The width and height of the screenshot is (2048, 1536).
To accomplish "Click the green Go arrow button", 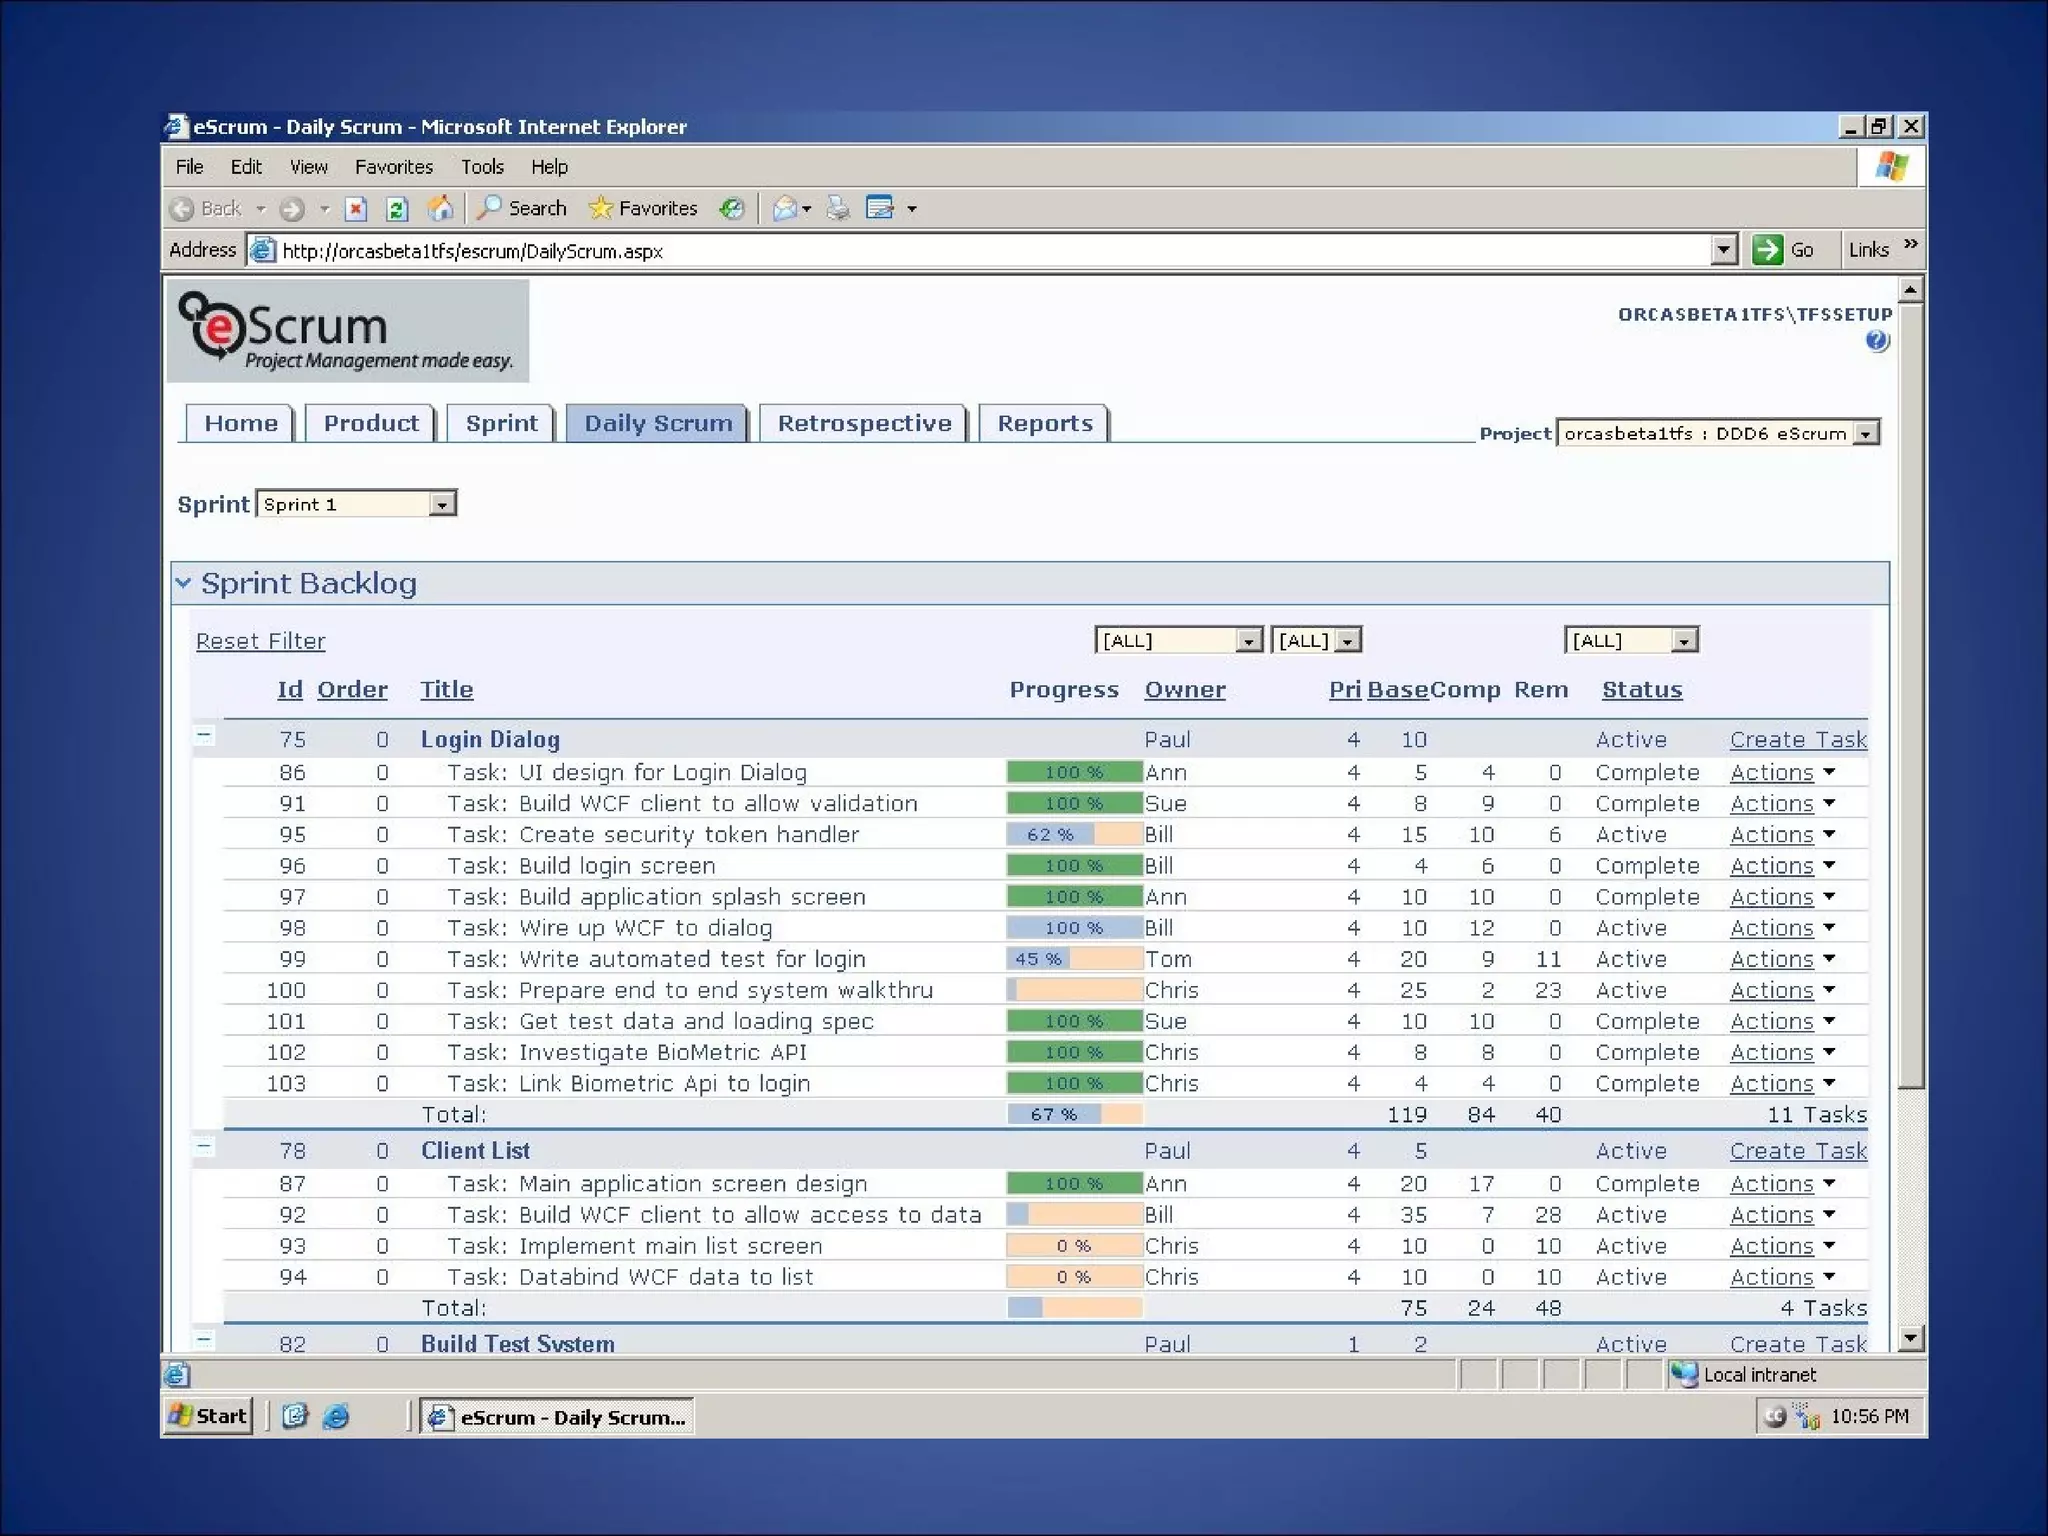I will tap(1767, 250).
